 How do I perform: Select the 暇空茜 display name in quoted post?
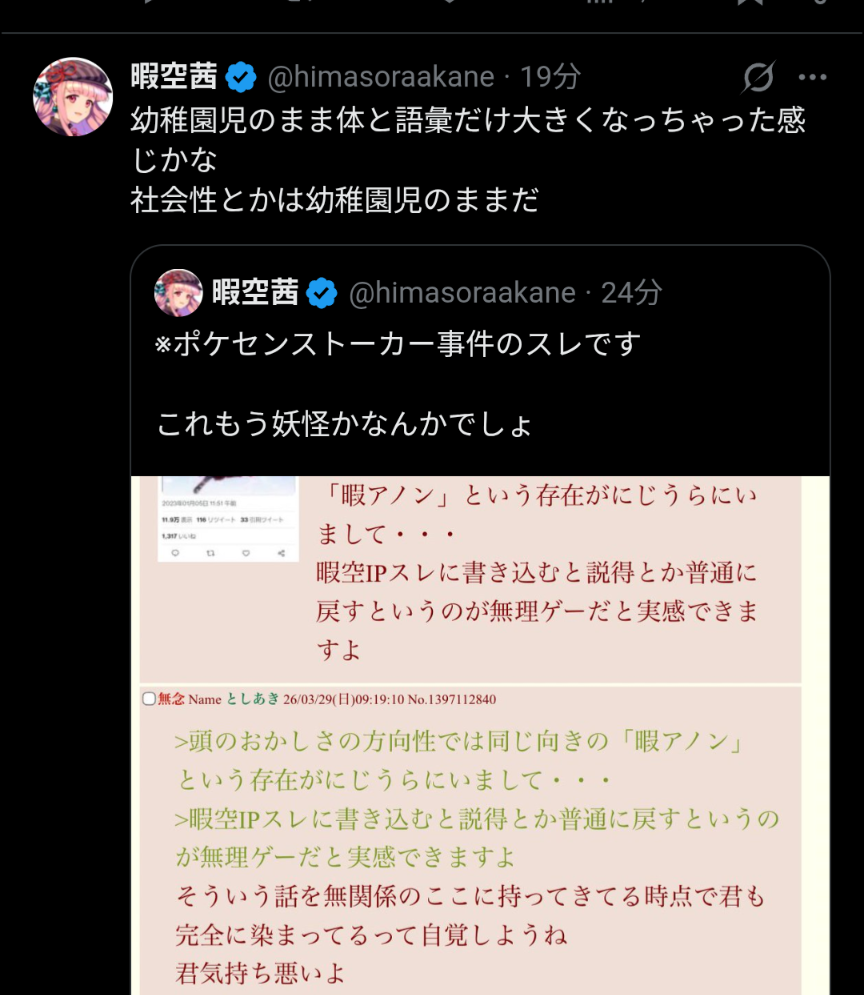(255, 293)
